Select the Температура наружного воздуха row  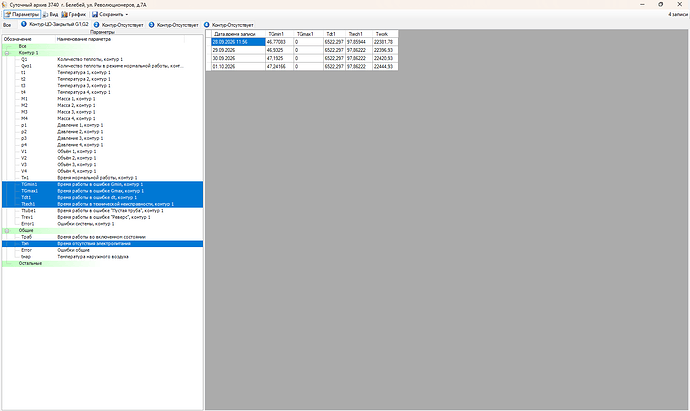pyautogui.click(x=102, y=257)
